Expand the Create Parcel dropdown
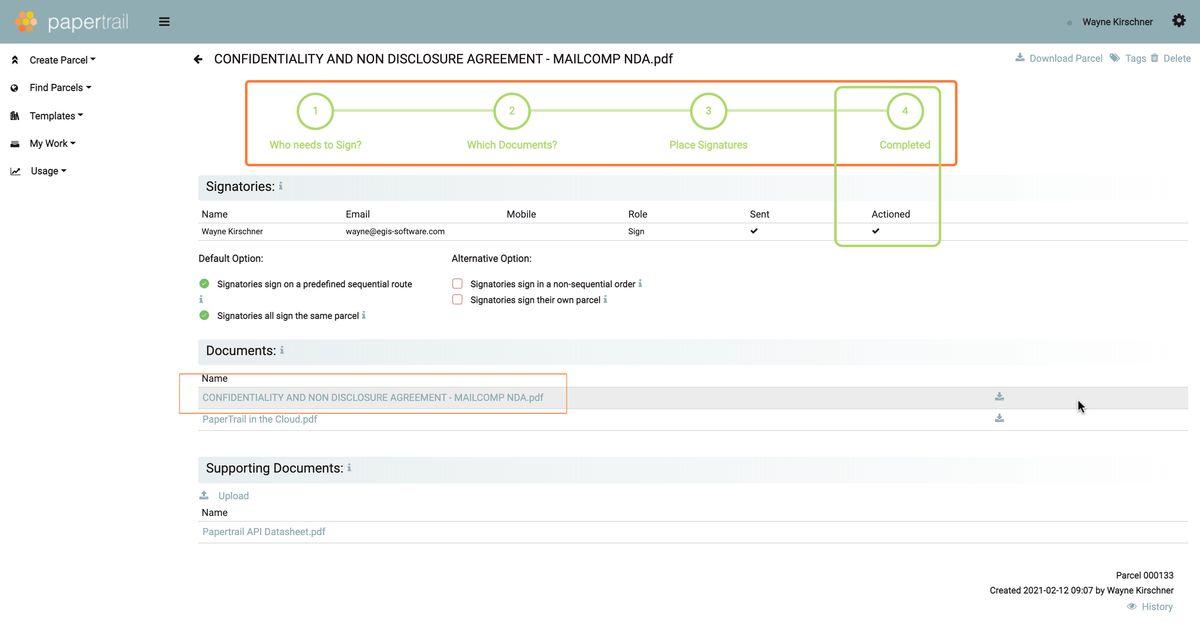This screenshot has height=626, width=1200. (x=62, y=60)
